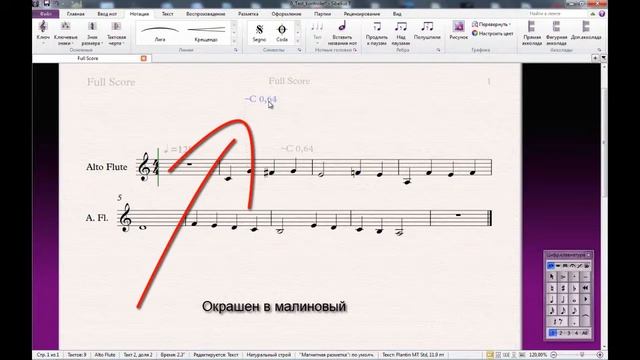The image size is (640, 360).
Task: Select voice 1 on the keypad
Action: (552, 333)
